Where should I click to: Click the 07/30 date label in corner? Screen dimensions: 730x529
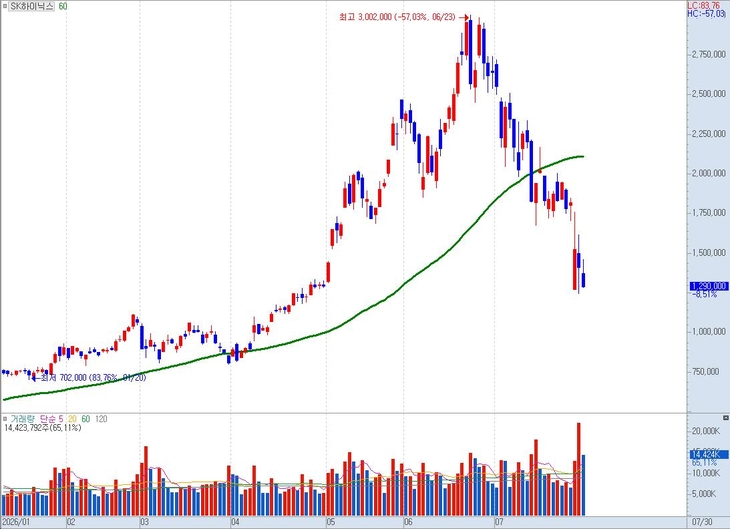click(x=703, y=522)
